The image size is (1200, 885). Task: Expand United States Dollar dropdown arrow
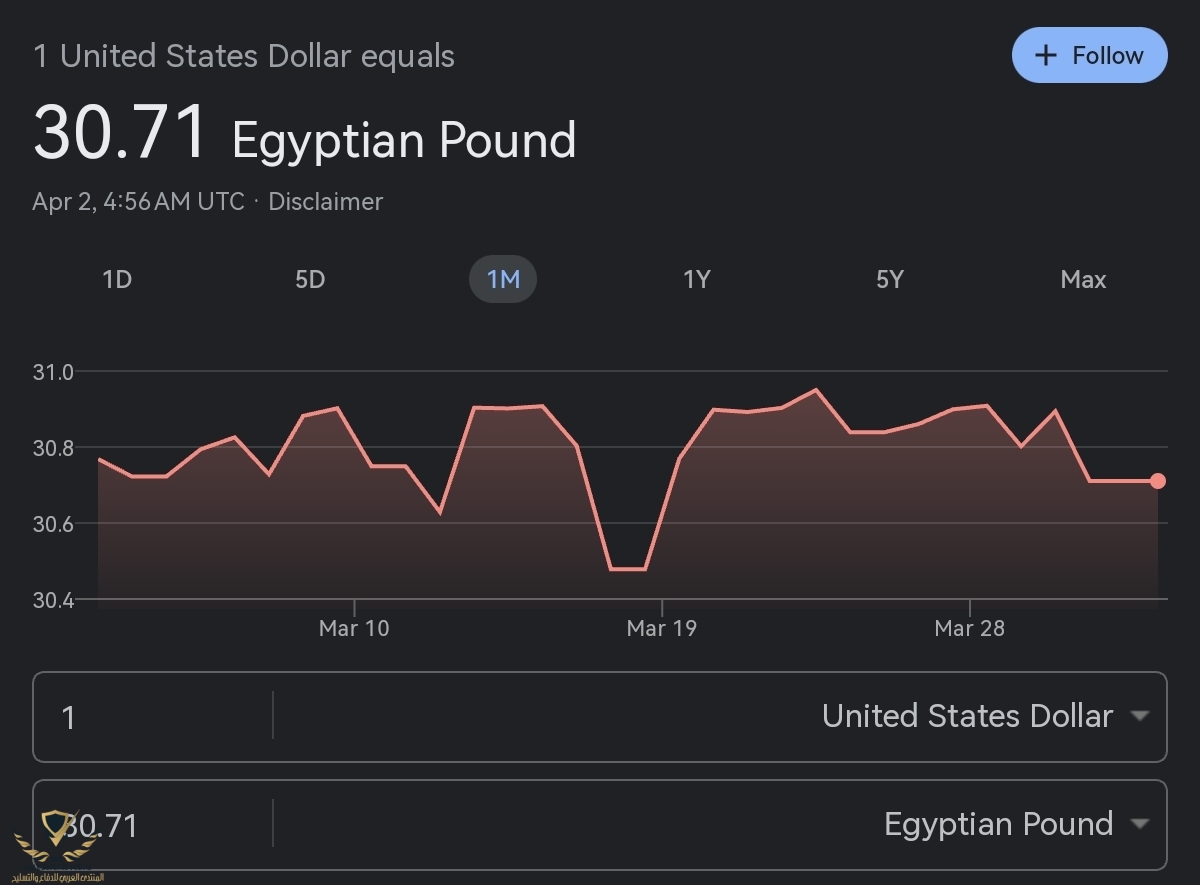tap(1138, 716)
